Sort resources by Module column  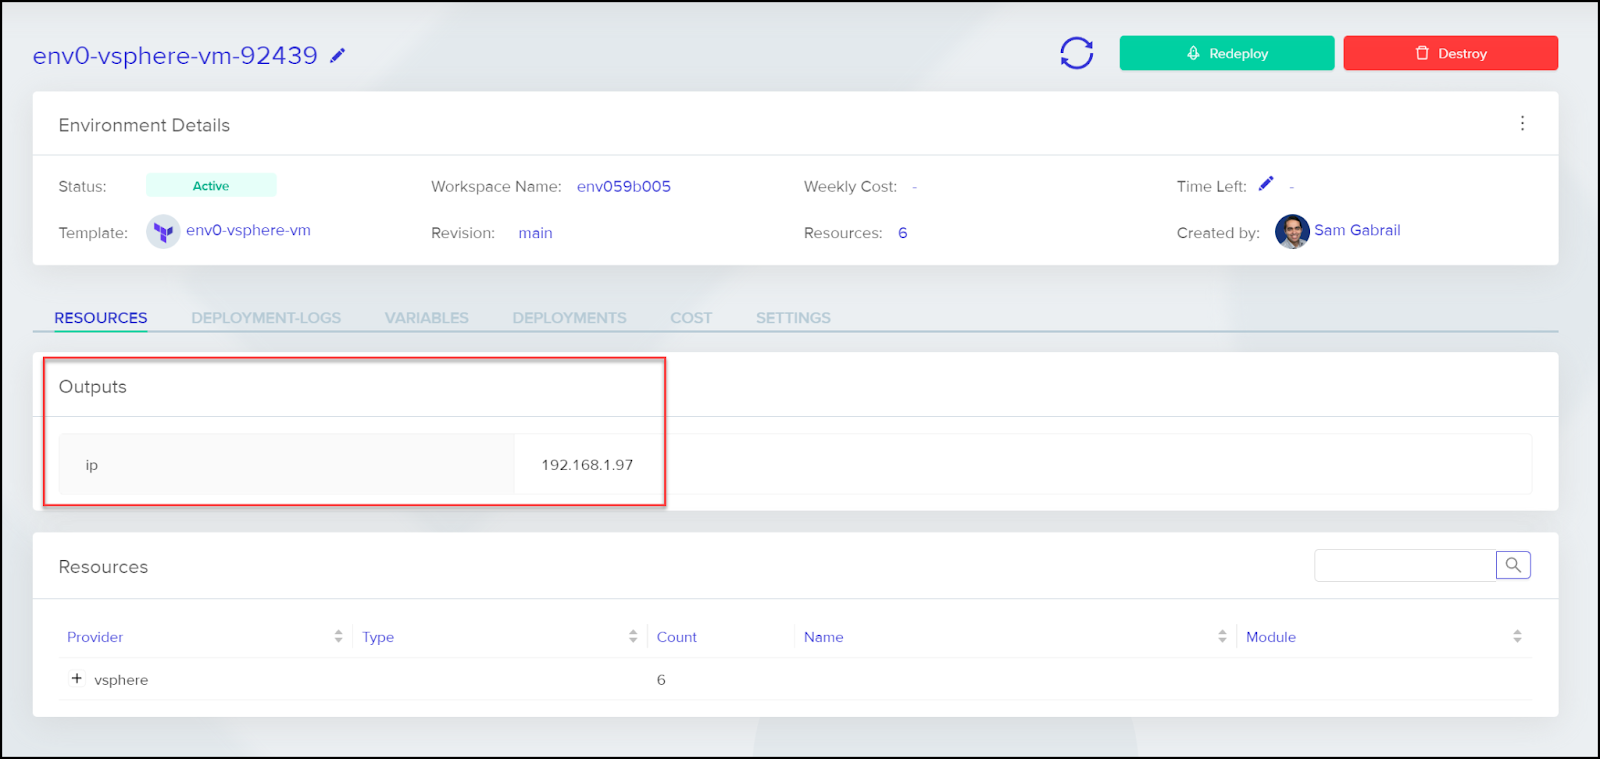click(1517, 636)
